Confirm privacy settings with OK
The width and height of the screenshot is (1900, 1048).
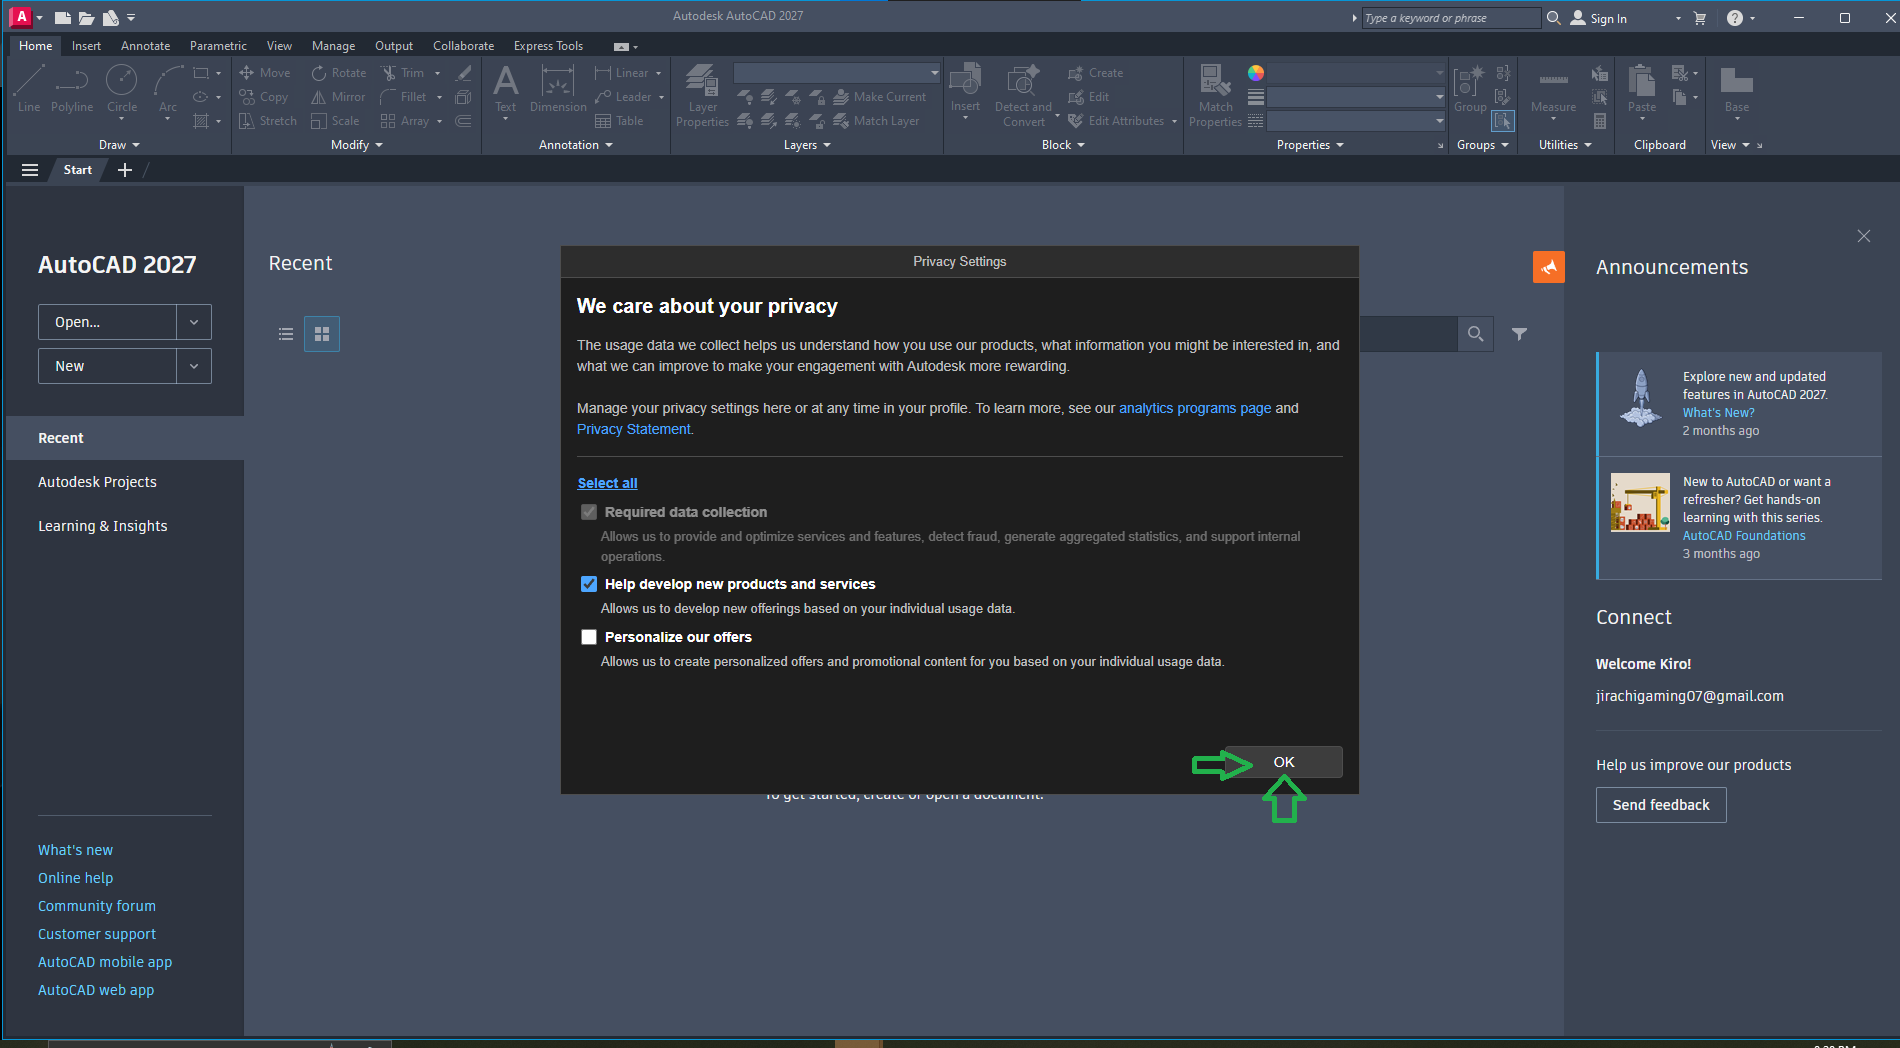tap(1284, 762)
